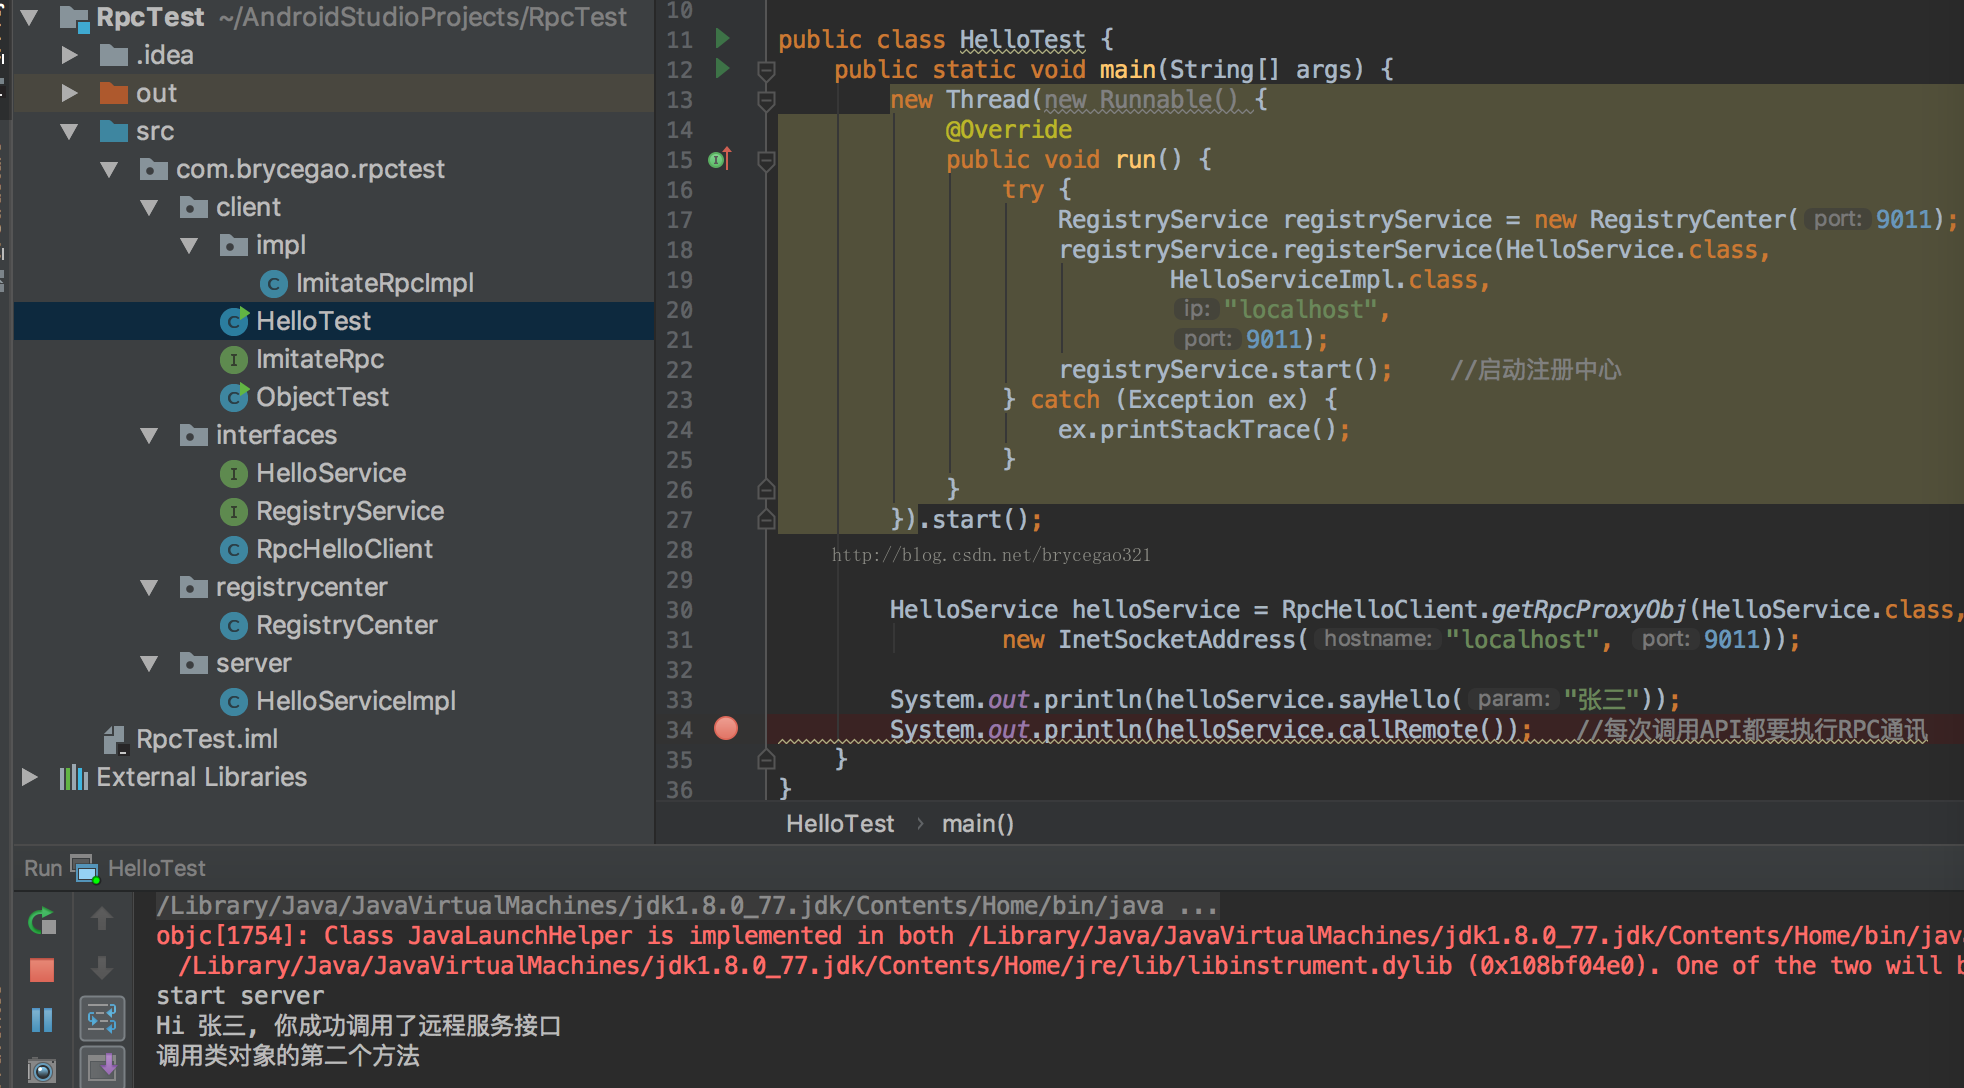Viewport: 1964px width, 1088px height.
Task: Open implemented method marker on line 15
Action: [x=720, y=159]
